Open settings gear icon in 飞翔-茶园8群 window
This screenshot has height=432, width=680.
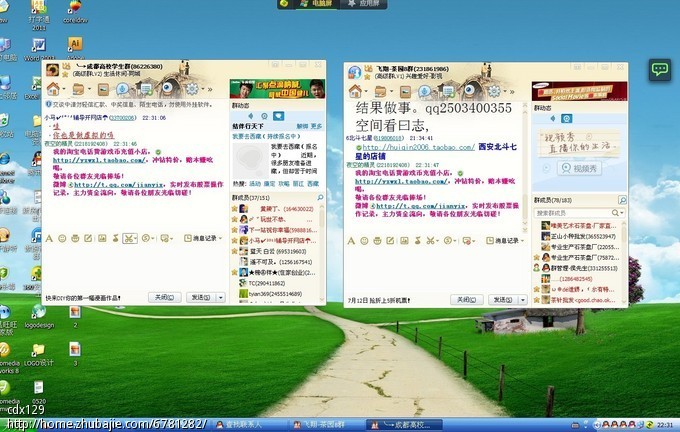(x=494, y=92)
